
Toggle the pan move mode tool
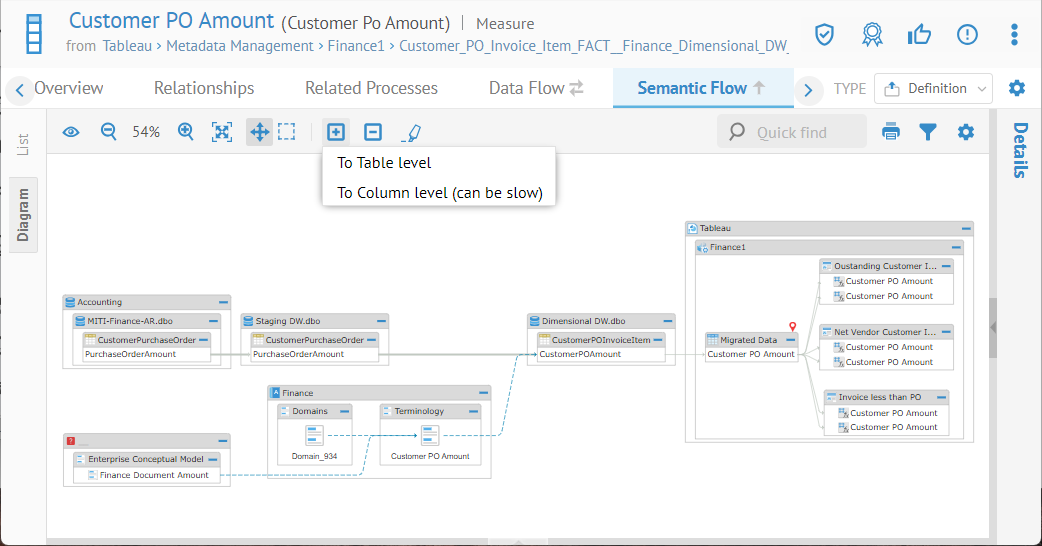click(x=259, y=132)
